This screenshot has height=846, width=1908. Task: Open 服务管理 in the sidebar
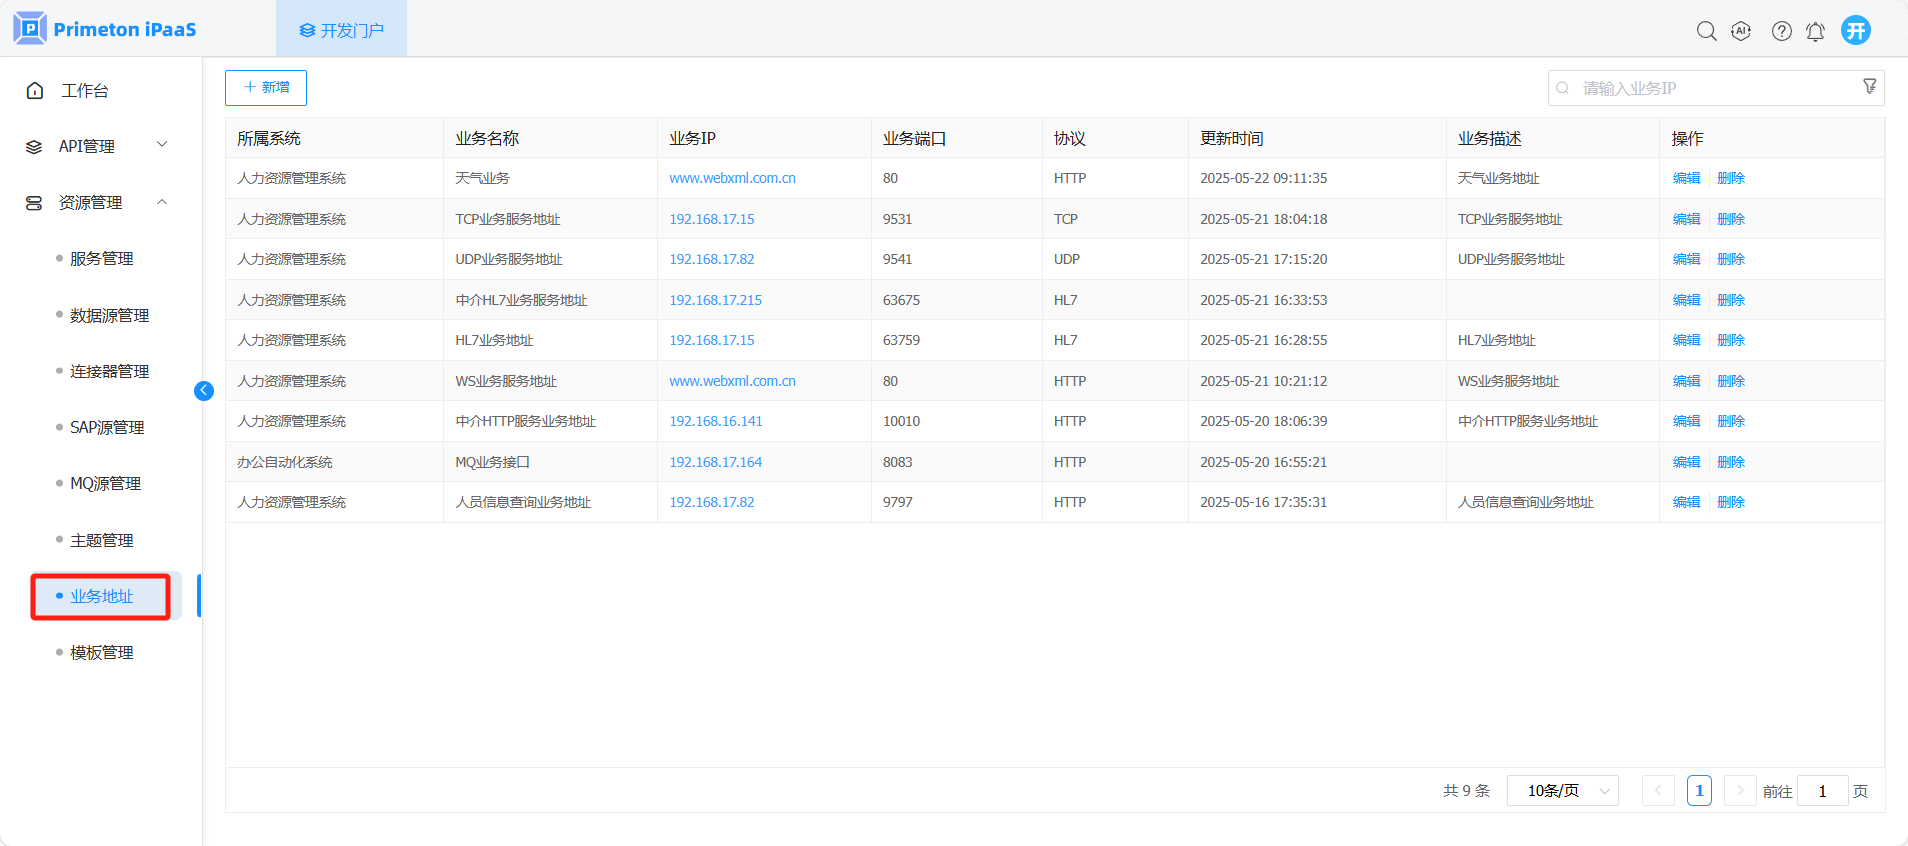coord(102,259)
